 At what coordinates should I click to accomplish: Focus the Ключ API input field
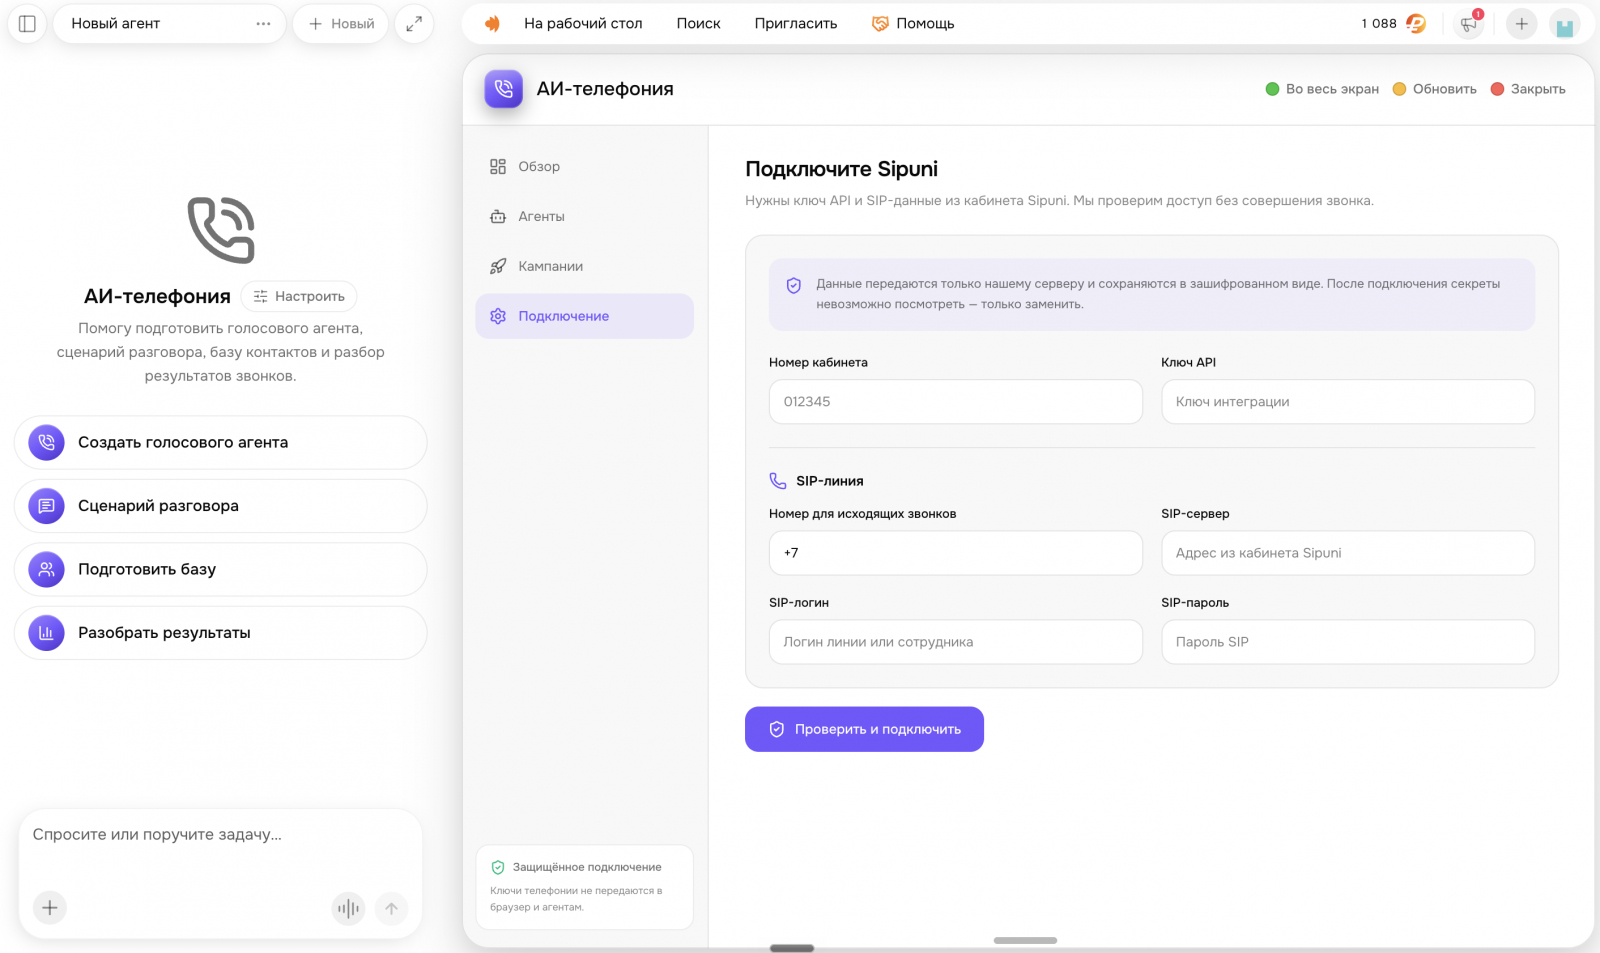pos(1348,402)
